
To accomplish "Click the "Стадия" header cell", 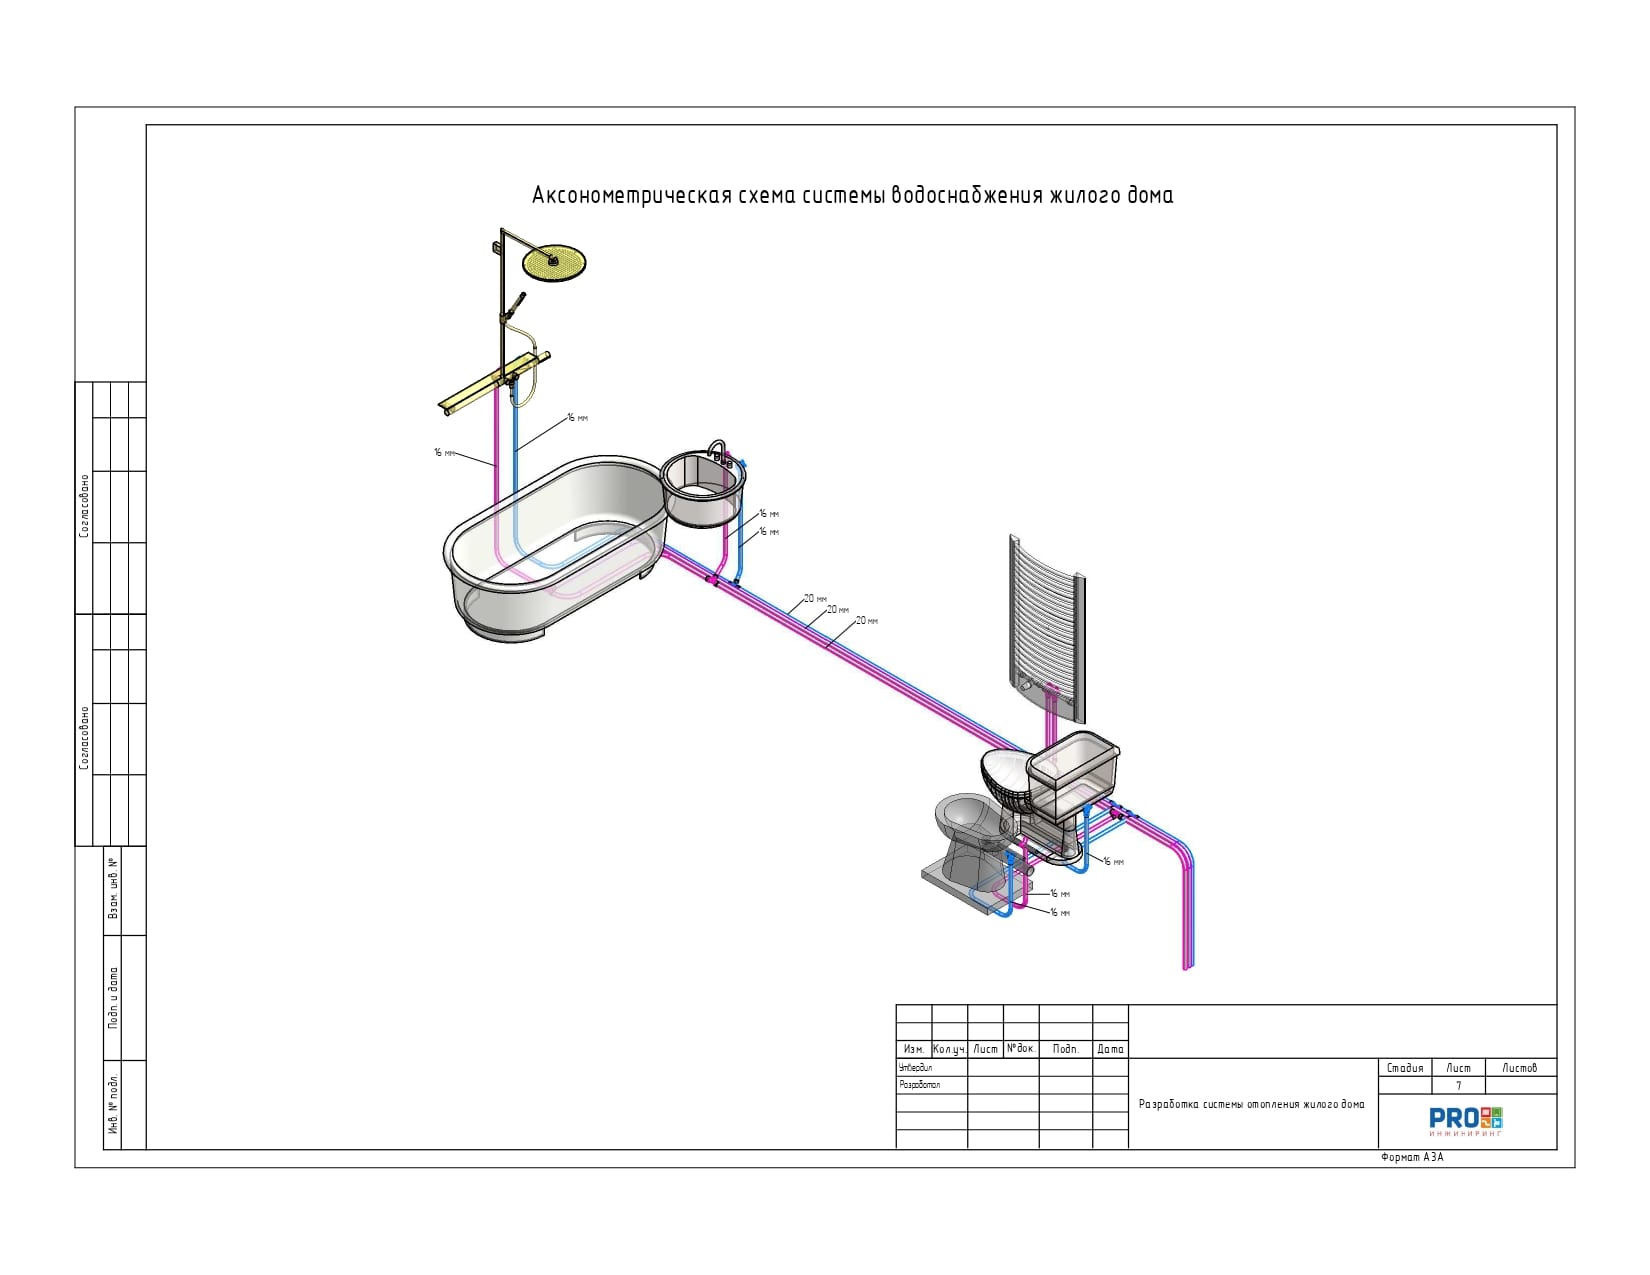I will pos(1405,1068).
